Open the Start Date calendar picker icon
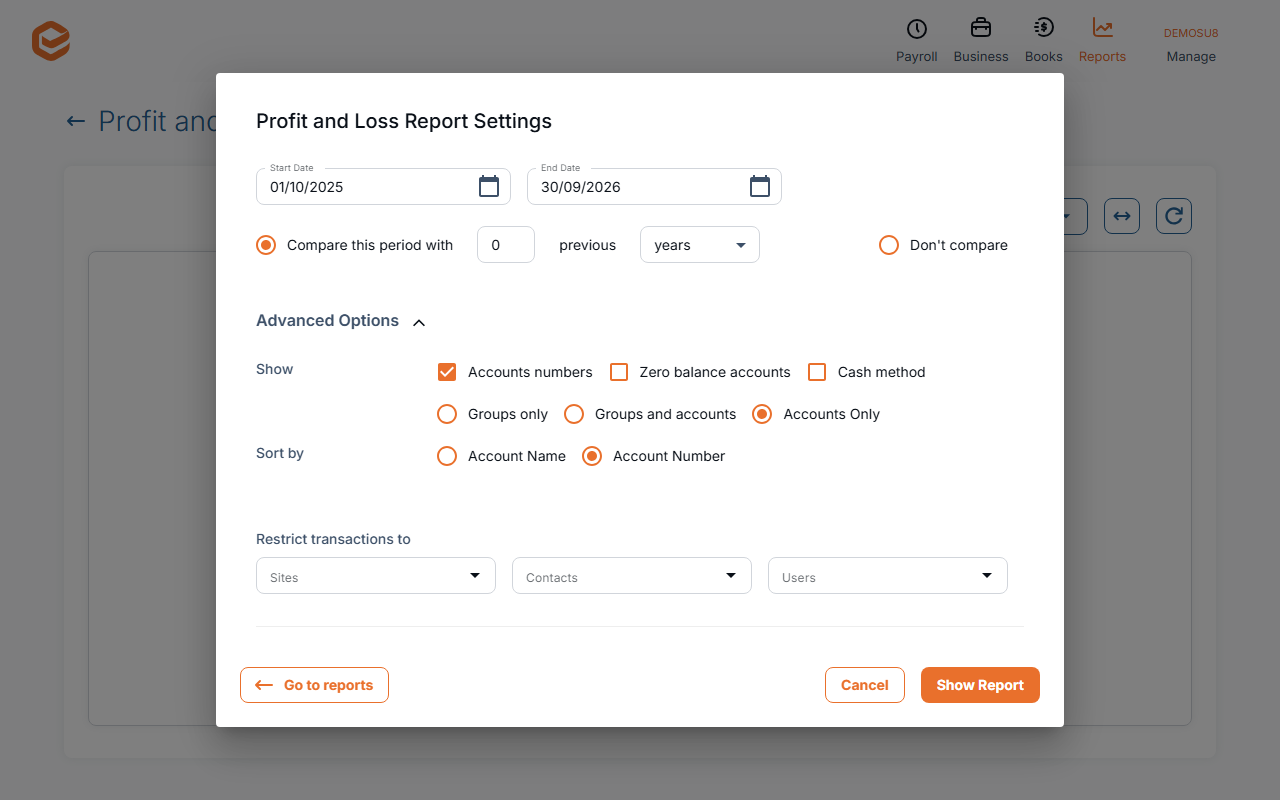 489,186
